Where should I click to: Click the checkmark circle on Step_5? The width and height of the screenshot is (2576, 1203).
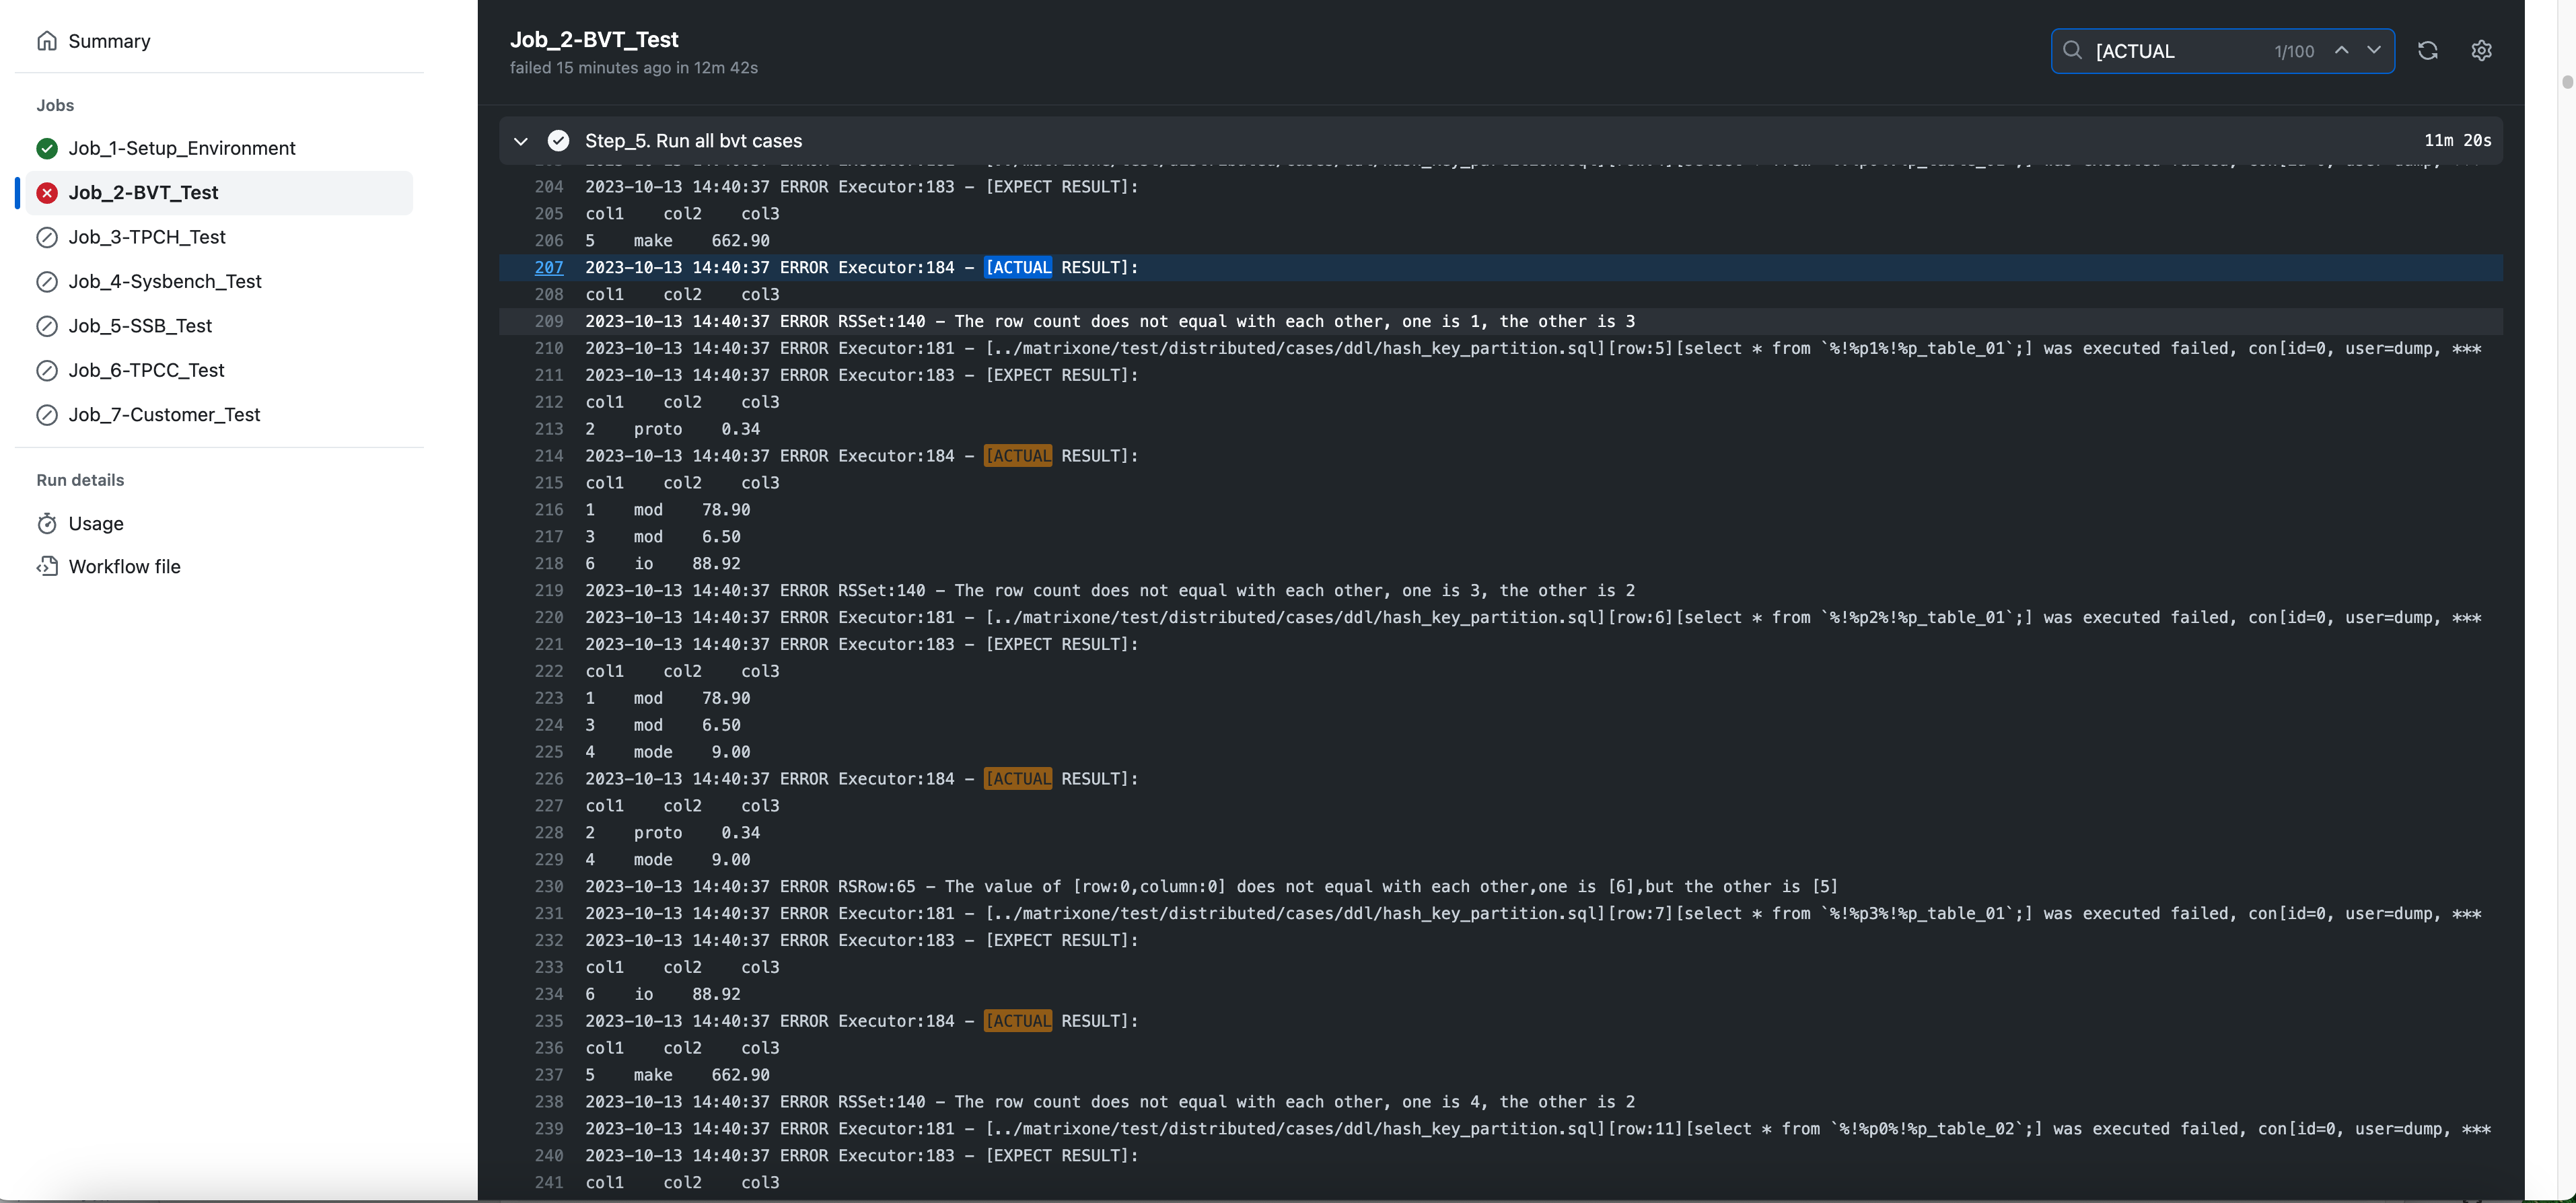(559, 140)
